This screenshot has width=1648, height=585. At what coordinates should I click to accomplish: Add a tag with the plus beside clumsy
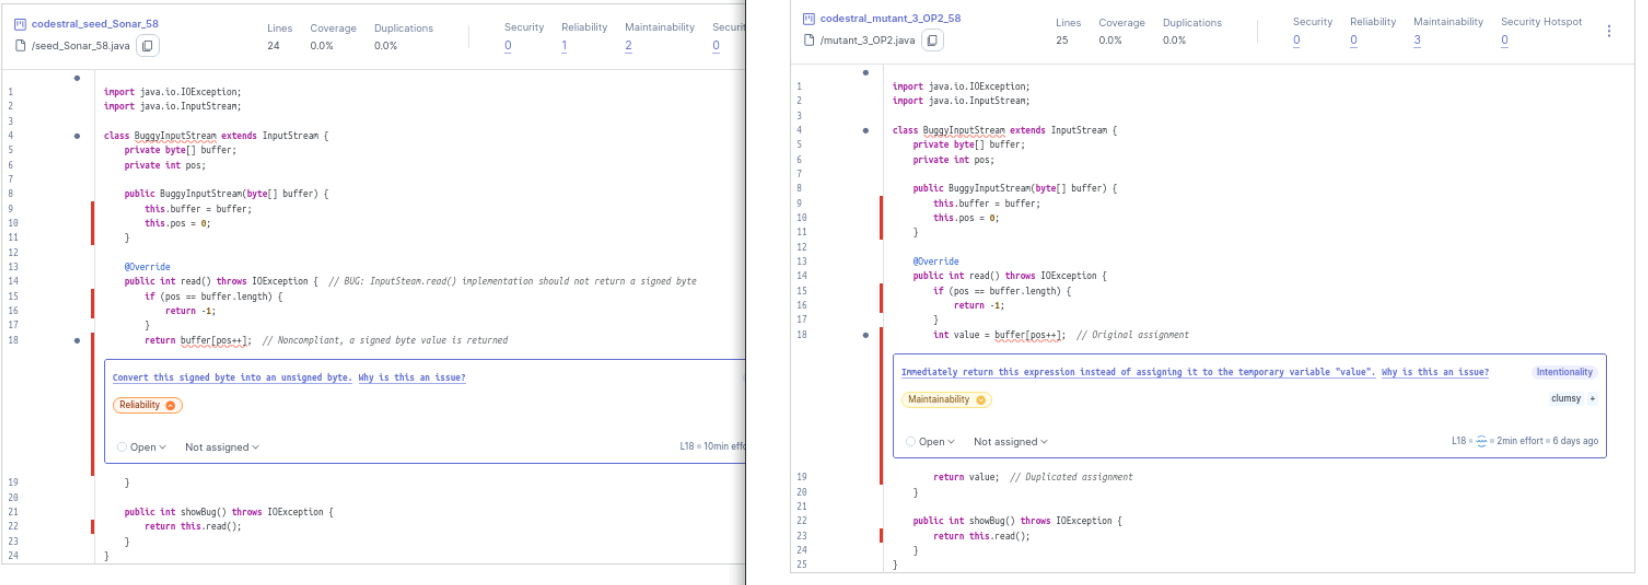click(1592, 399)
